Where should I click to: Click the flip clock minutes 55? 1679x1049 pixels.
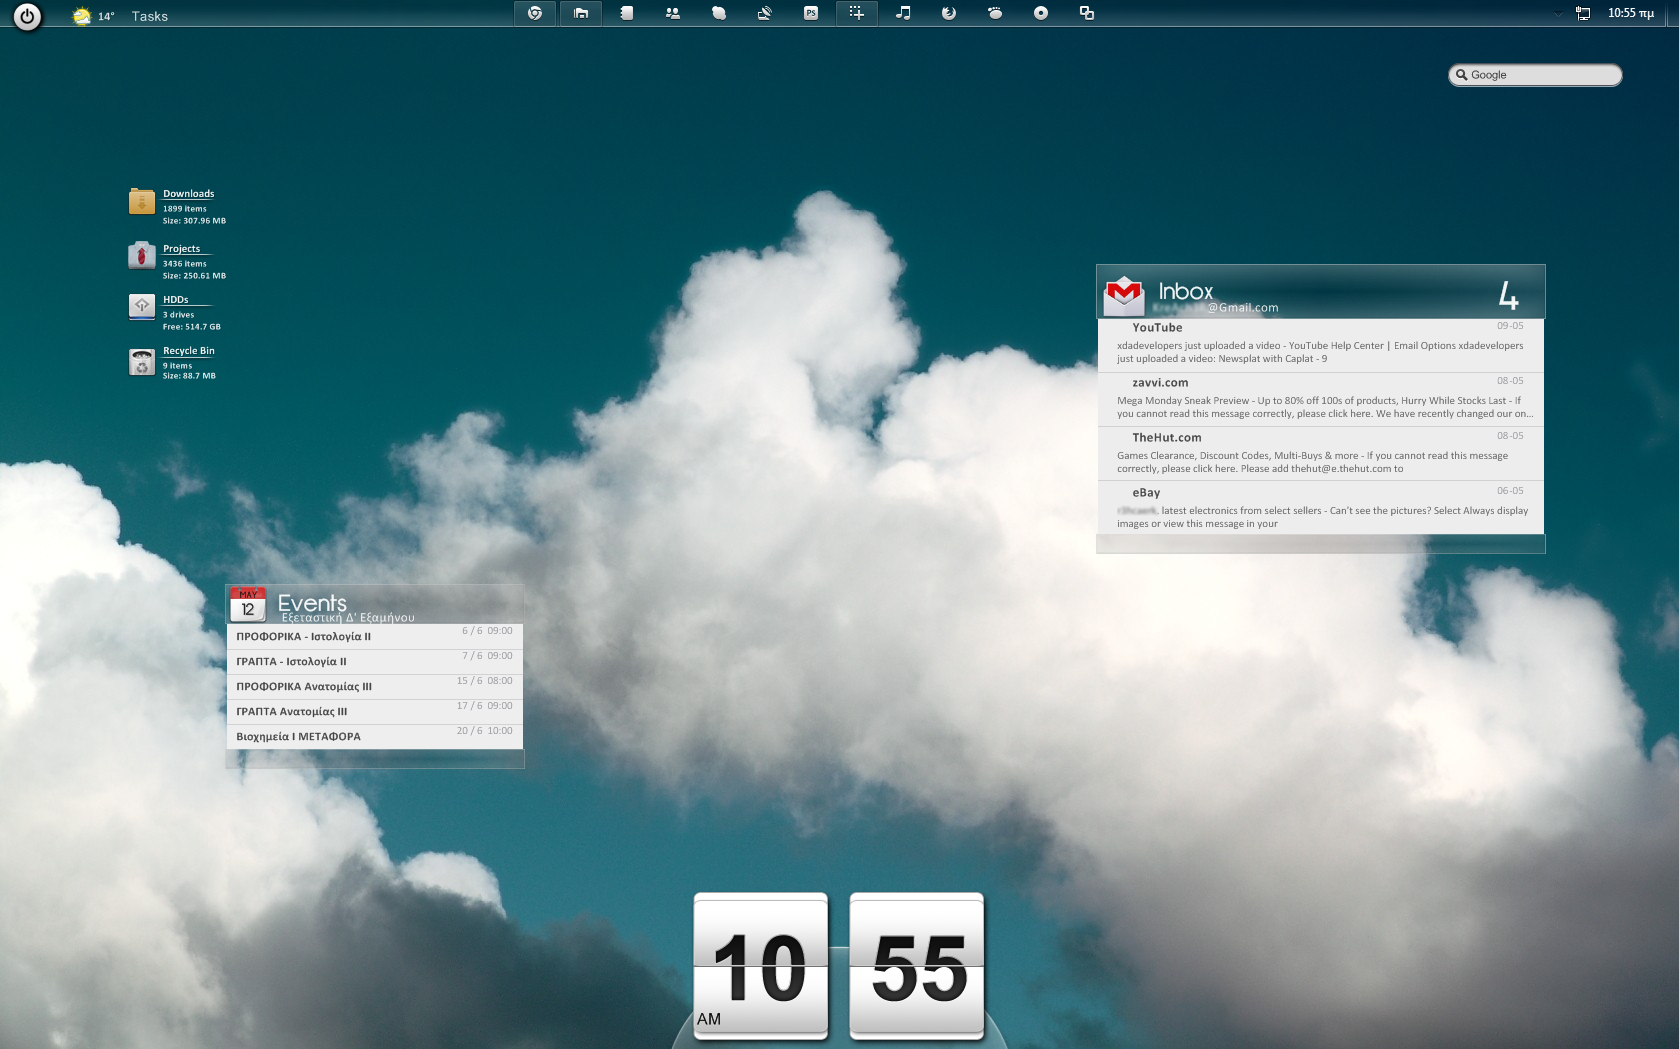click(x=917, y=966)
